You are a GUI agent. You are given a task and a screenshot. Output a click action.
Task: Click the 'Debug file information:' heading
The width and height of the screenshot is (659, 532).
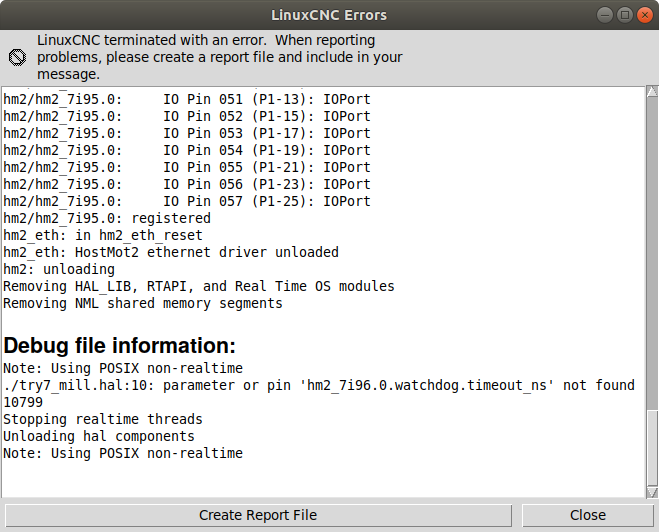[x=119, y=346]
